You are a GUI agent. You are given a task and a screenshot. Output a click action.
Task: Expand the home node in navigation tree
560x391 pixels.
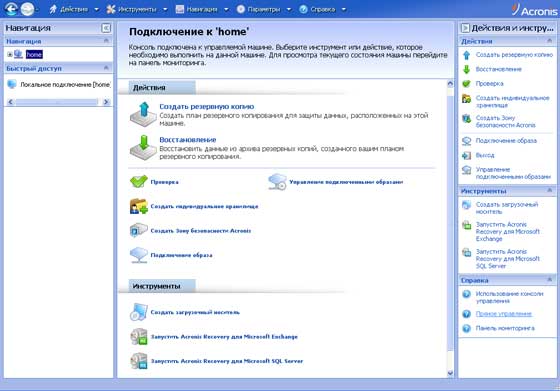10,54
